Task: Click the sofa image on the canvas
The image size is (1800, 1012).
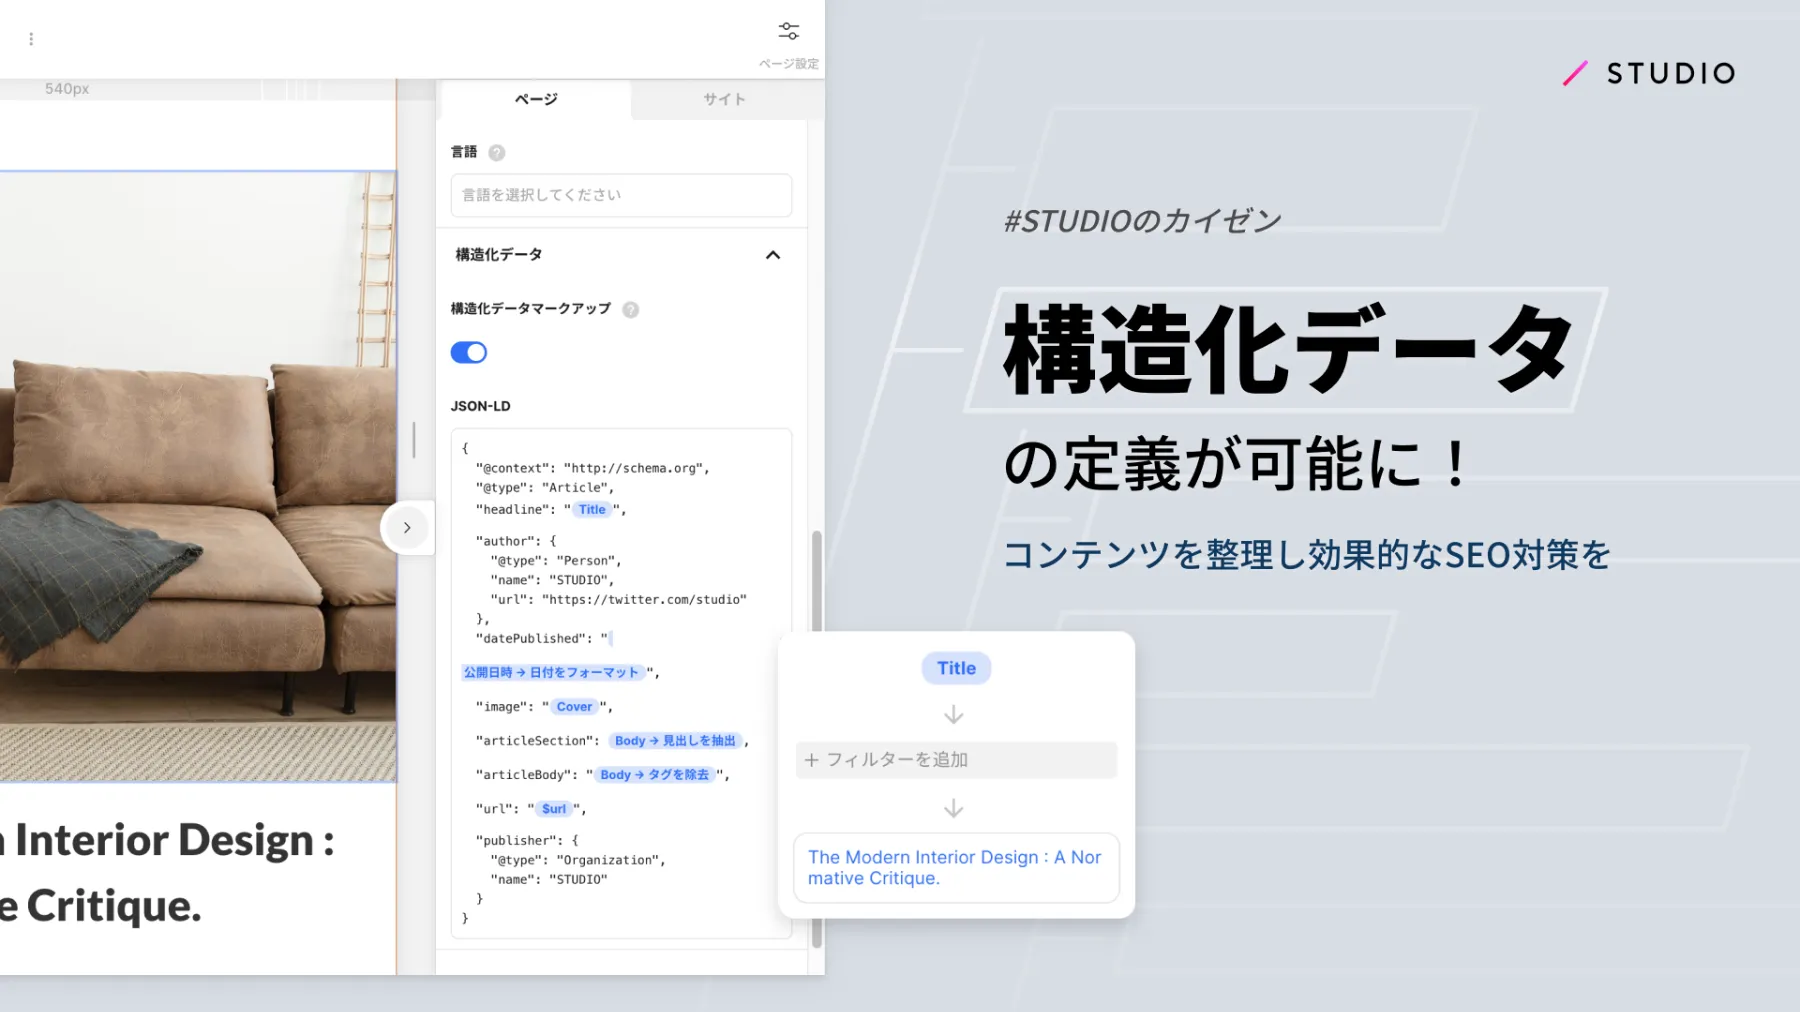Action: click(198, 476)
